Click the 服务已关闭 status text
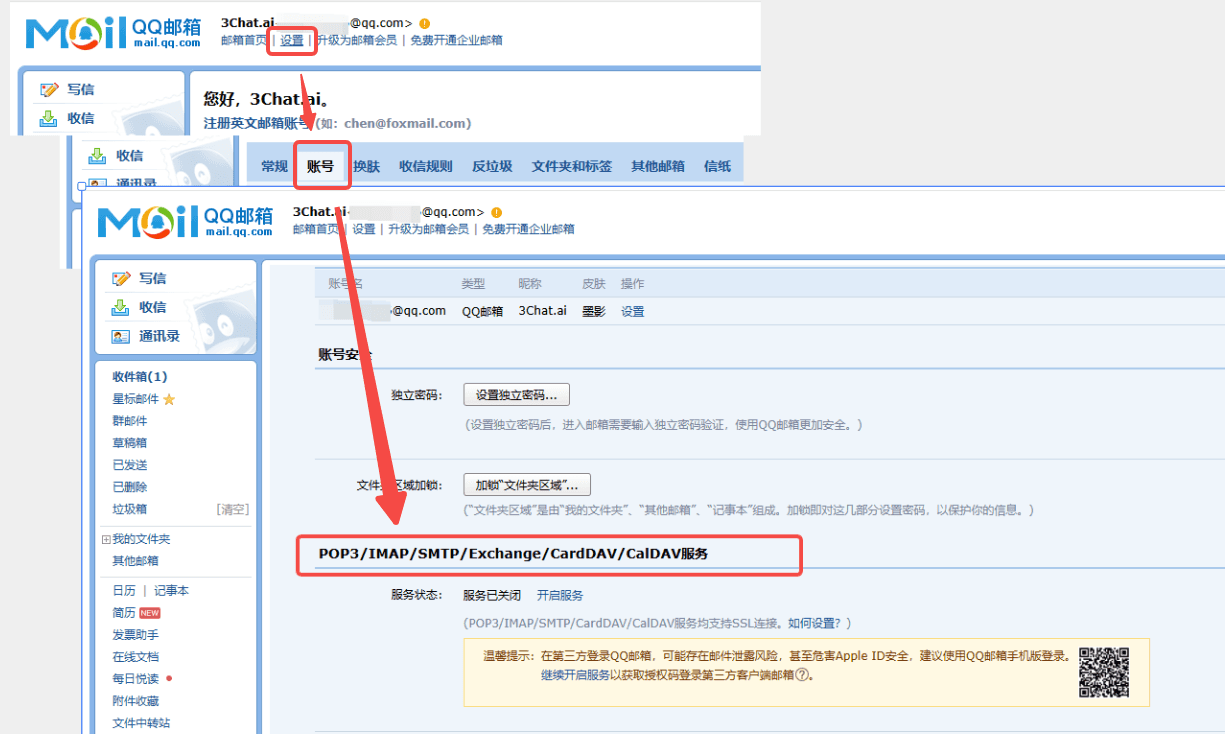Viewport: 1225px width, 734px height. pyautogui.click(x=492, y=595)
